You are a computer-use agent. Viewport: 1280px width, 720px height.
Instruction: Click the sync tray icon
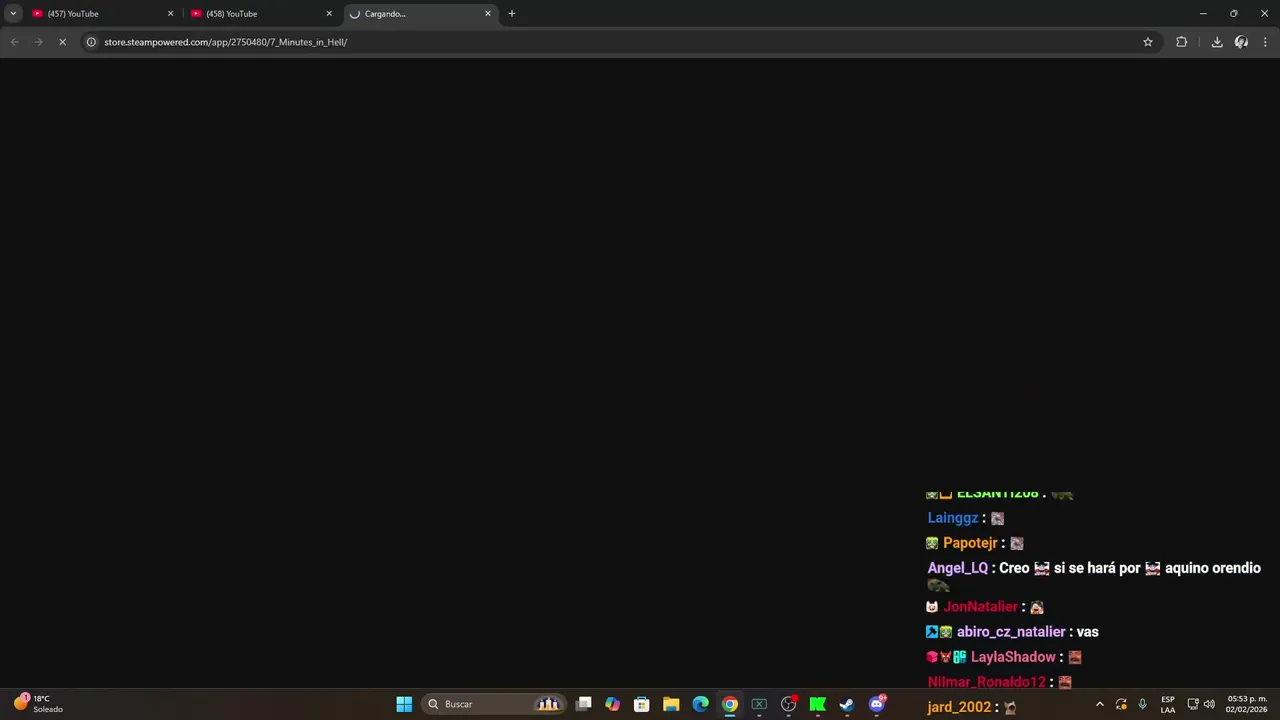1121,704
